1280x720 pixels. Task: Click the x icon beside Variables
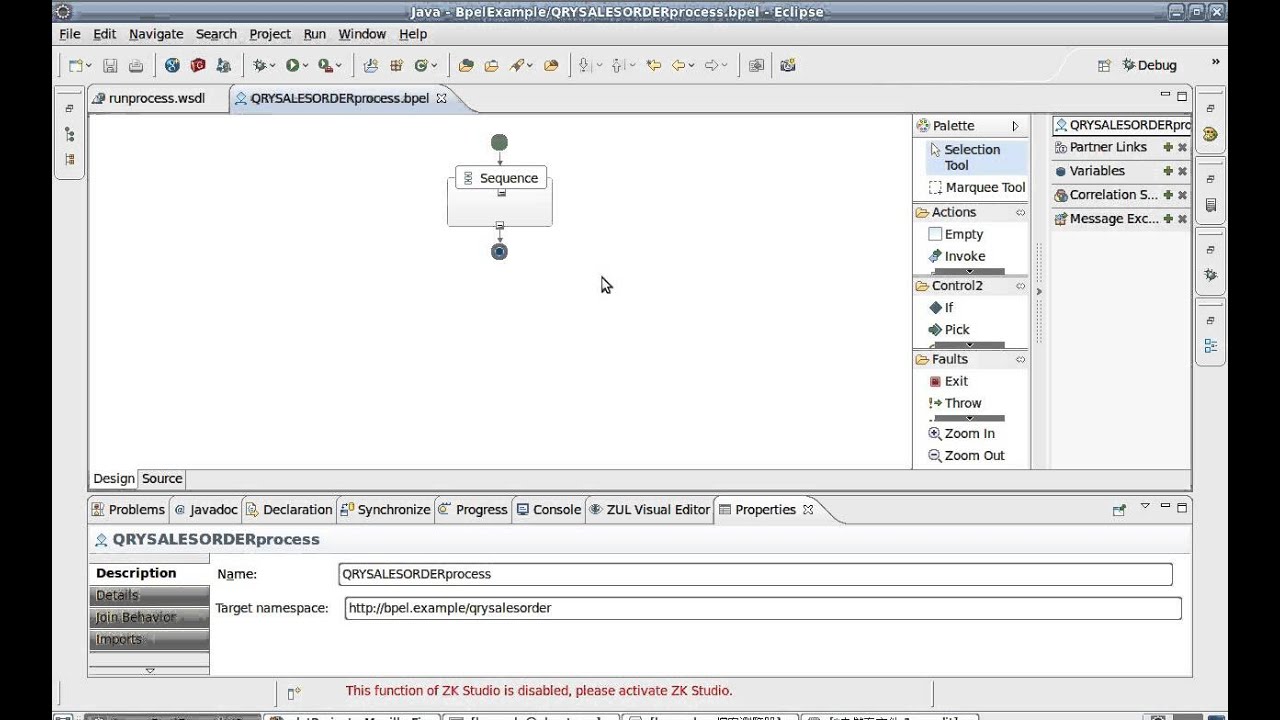pos(1182,171)
